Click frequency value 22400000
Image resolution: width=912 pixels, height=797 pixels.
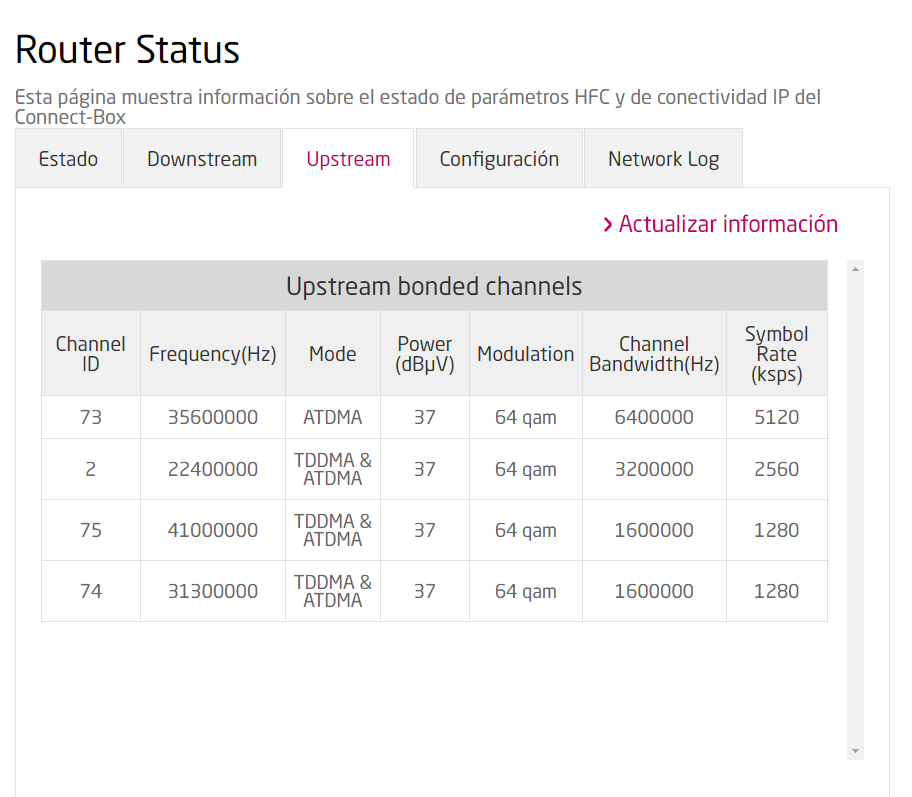(x=213, y=469)
